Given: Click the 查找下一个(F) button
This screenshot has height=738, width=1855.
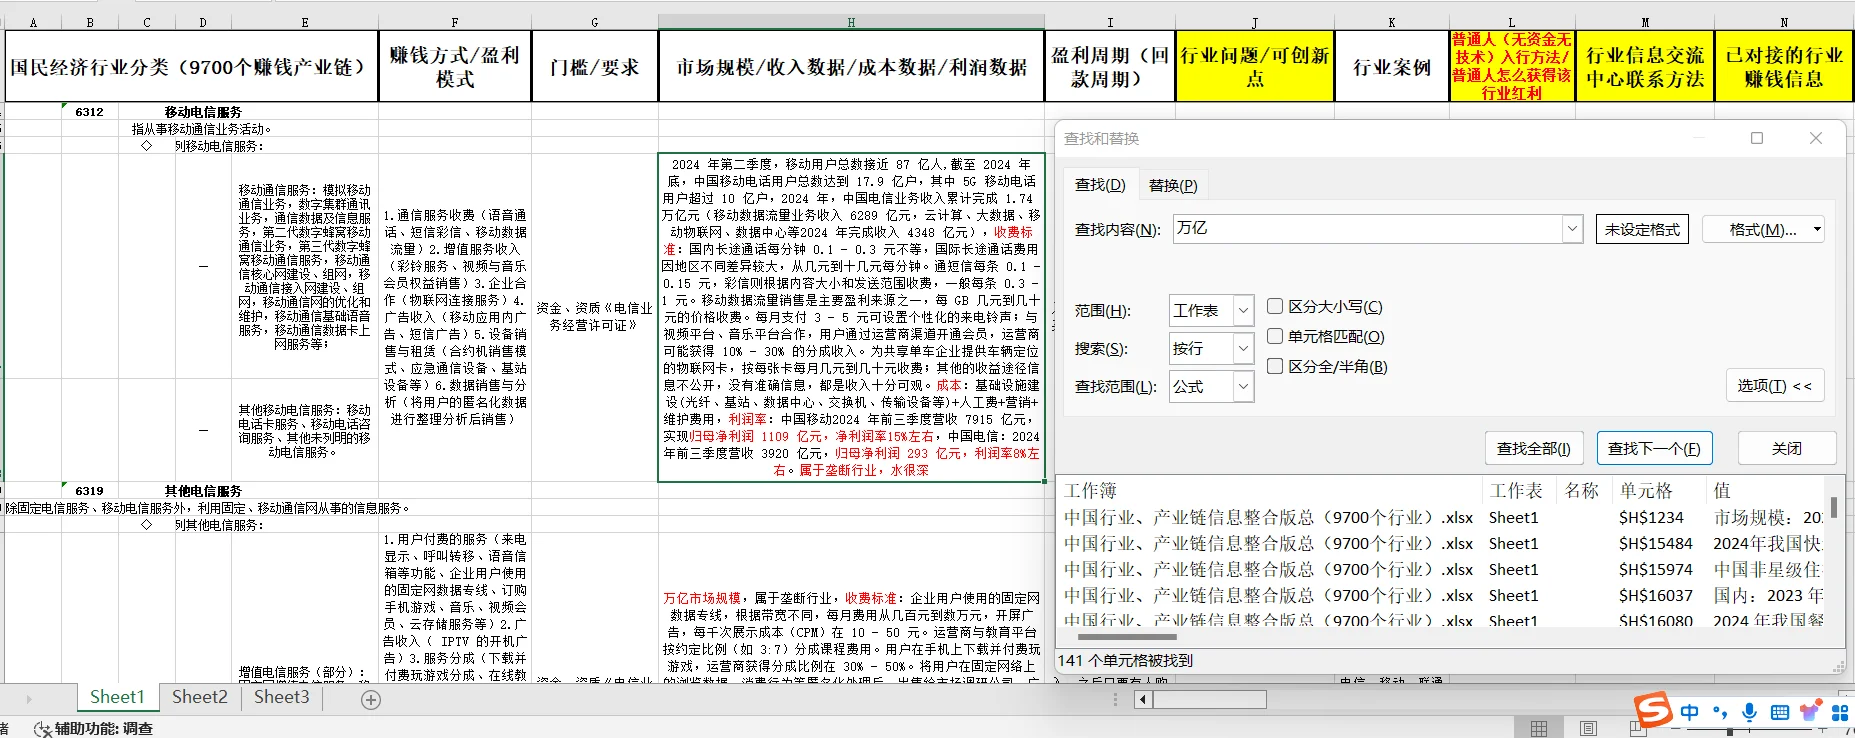Looking at the screenshot, I should pos(1654,448).
